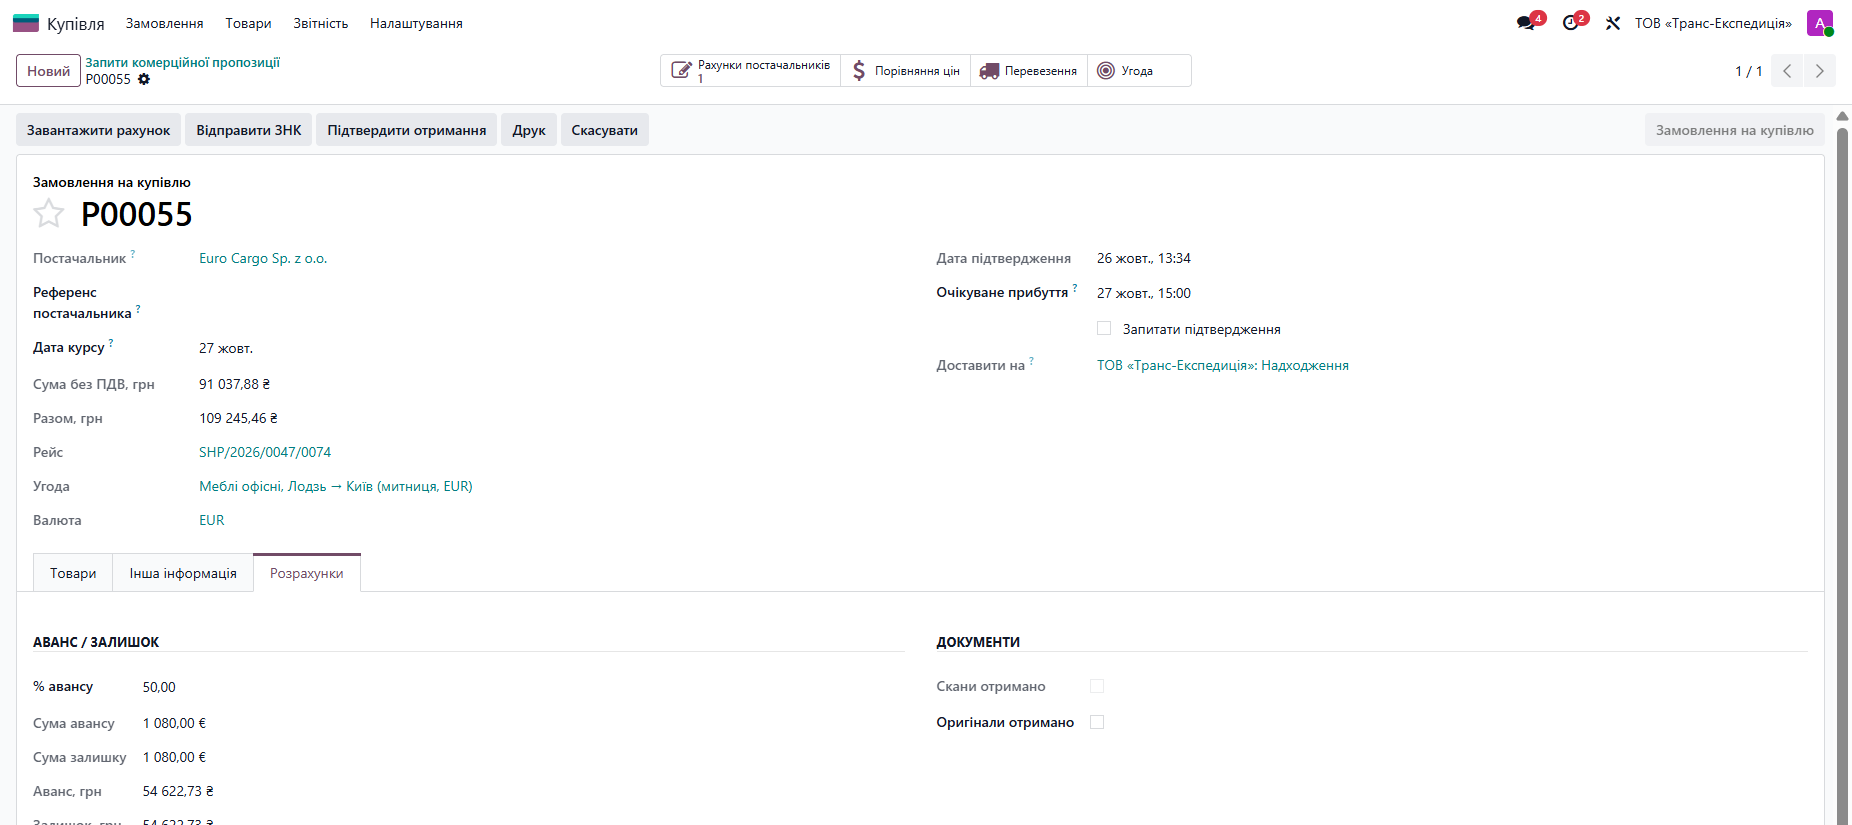This screenshot has width=1852, height=825.
Task: Open Налаштування menu
Action: pos(416,23)
